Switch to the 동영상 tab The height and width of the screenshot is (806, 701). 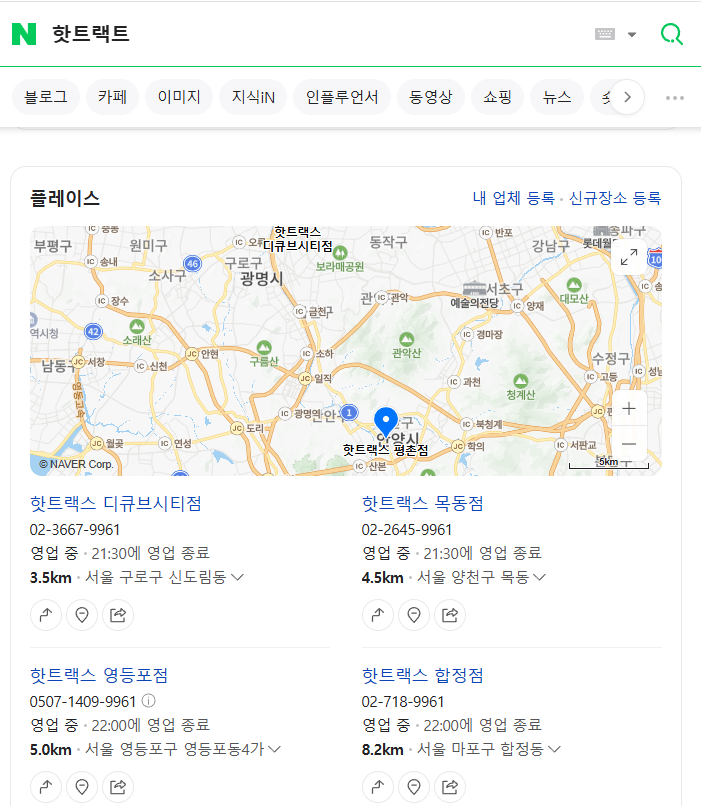point(431,97)
